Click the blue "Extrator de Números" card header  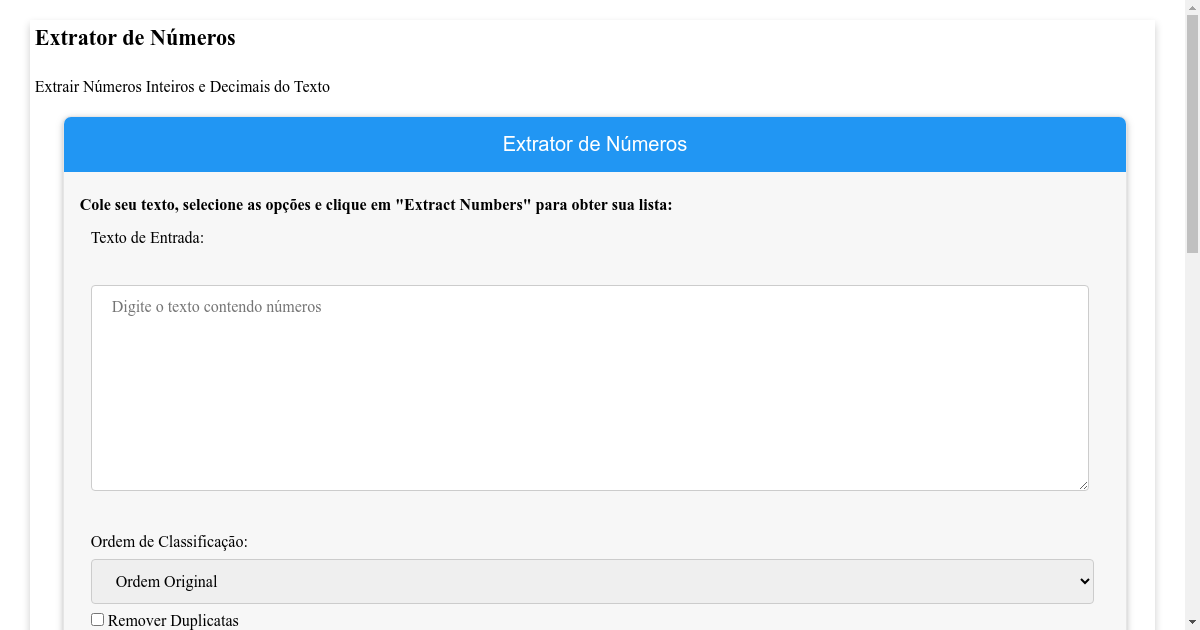coord(594,144)
